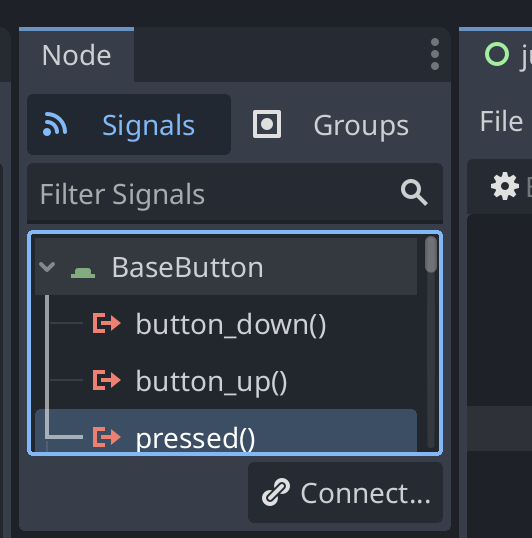
Task: Focus the Filter Signals search field
Action: [x=235, y=194]
